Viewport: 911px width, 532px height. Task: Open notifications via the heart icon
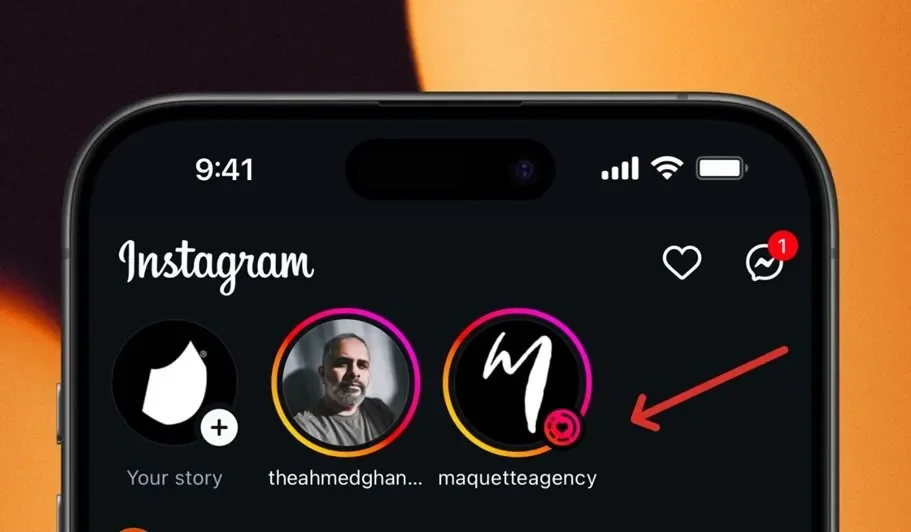[x=682, y=263]
